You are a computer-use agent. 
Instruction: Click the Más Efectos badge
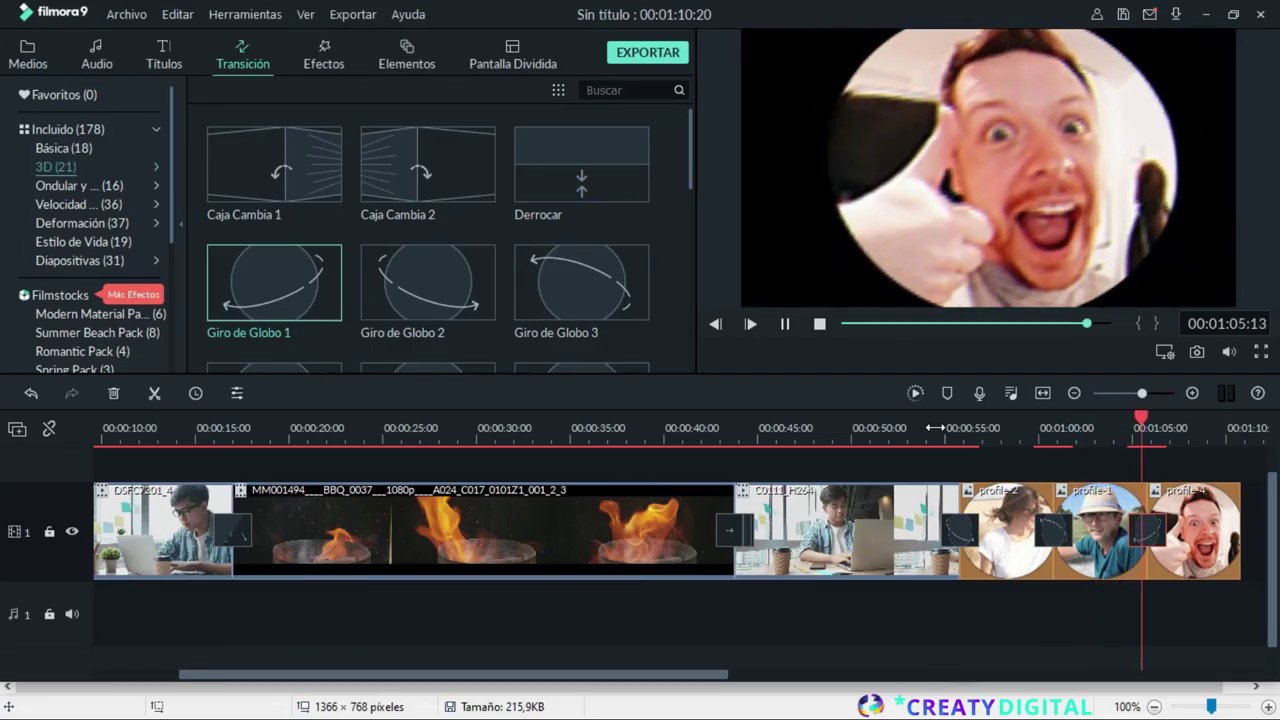[x=133, y=295]
